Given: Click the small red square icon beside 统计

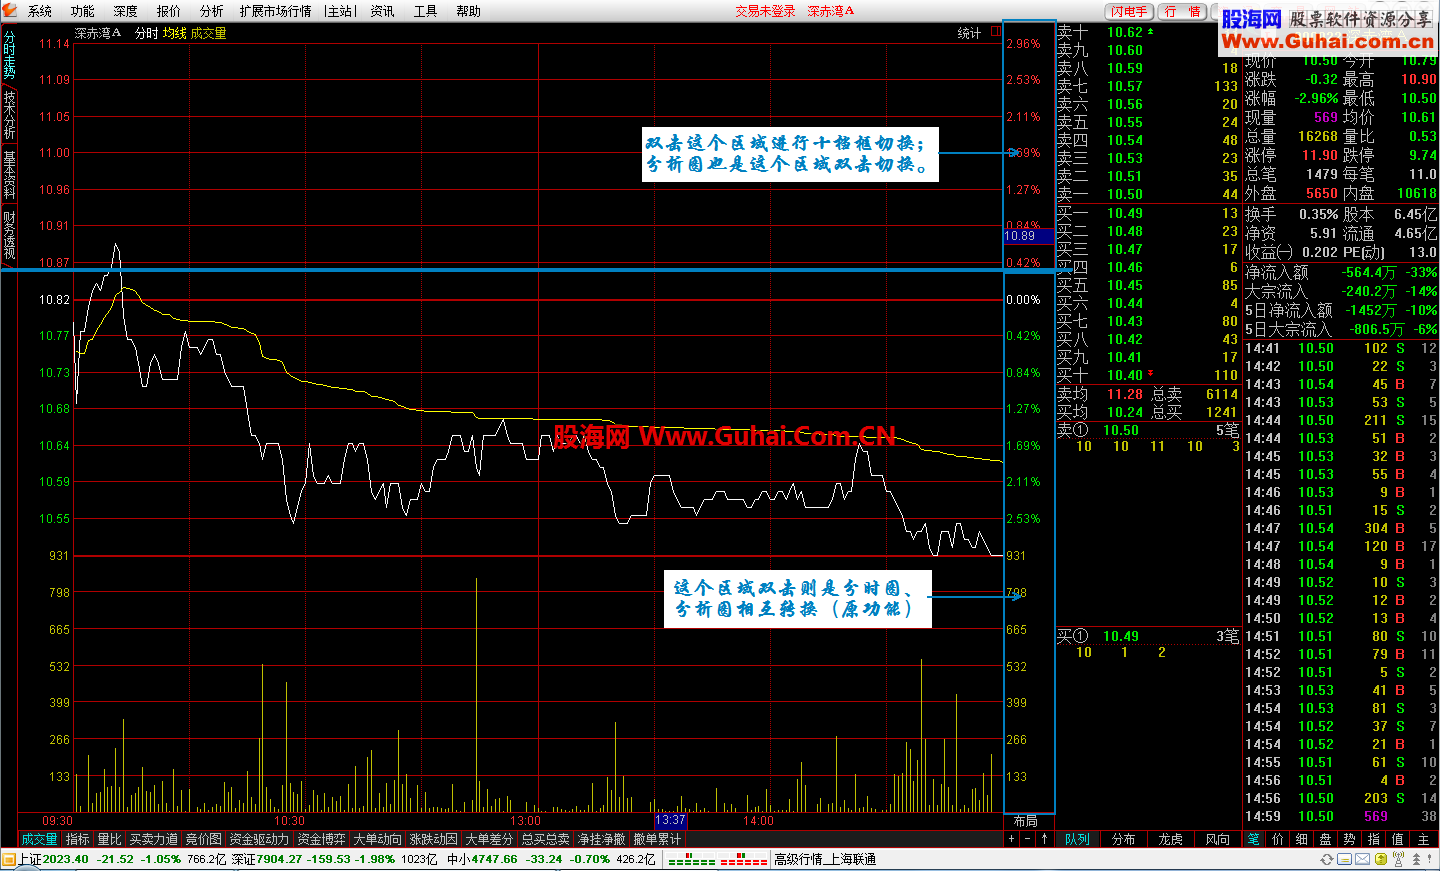Looking at the screenshot, I should coord(996,32).
